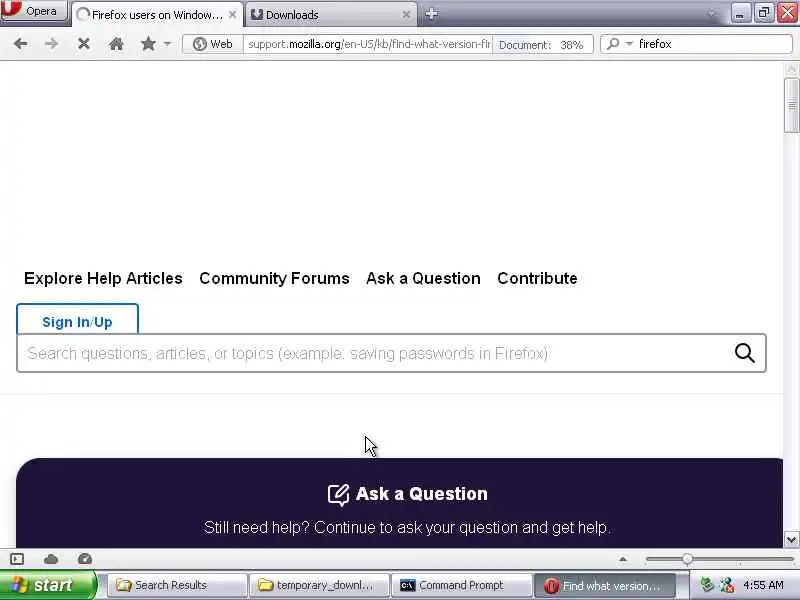Click the Opera Link cloud icon
The width and height of the screenshot is (800, 600).
[x=51, y=559]
